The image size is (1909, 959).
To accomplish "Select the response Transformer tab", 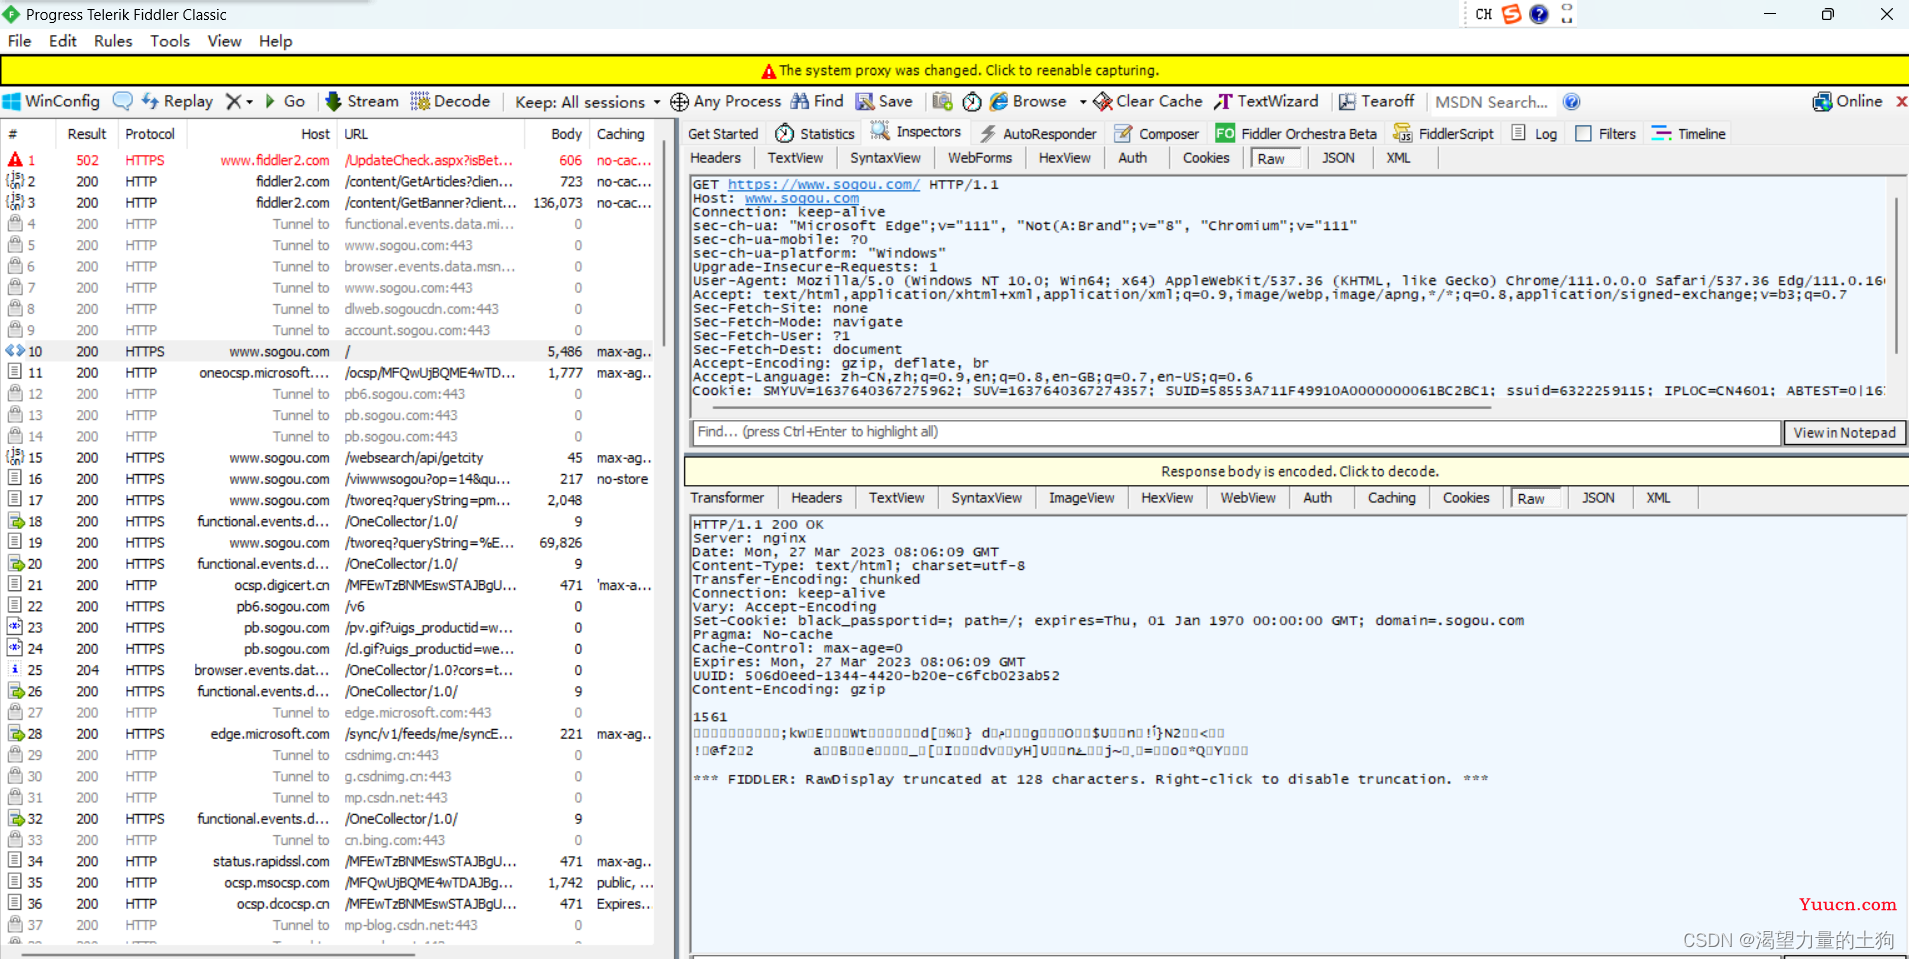I will [727, 498].
